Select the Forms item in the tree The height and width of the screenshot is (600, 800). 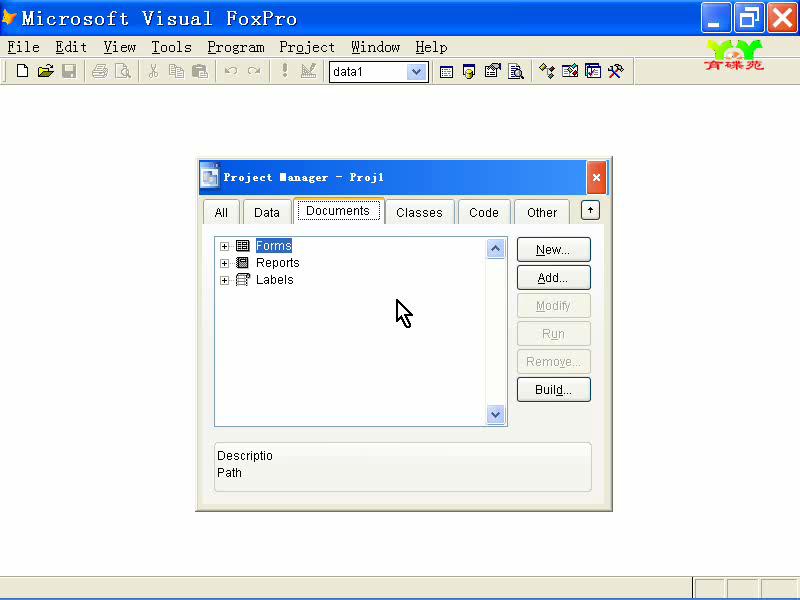[273, 246]
